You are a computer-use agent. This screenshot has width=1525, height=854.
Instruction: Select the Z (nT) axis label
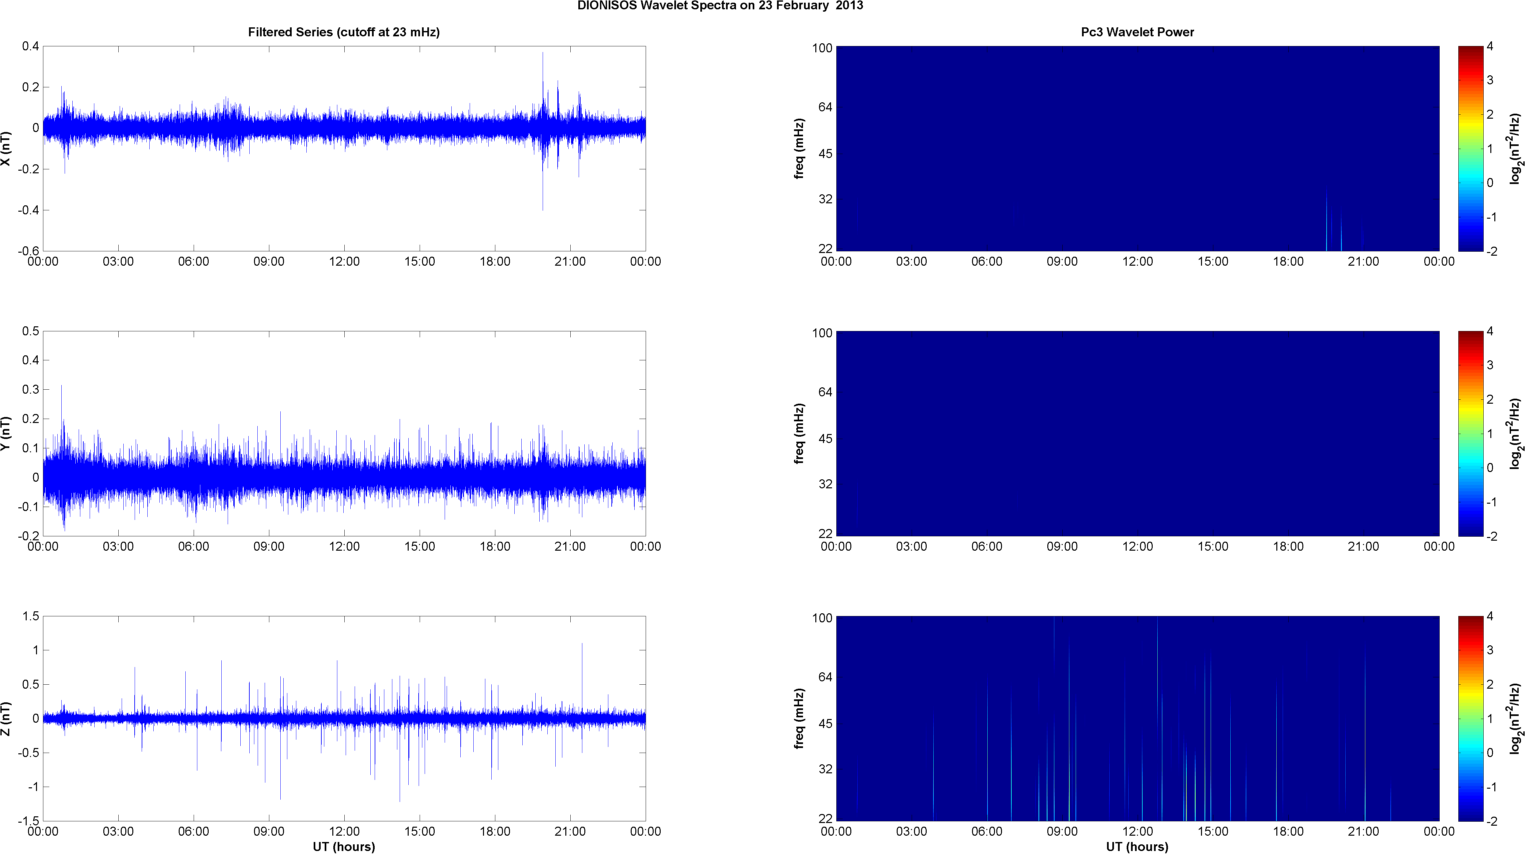(6, 718)
